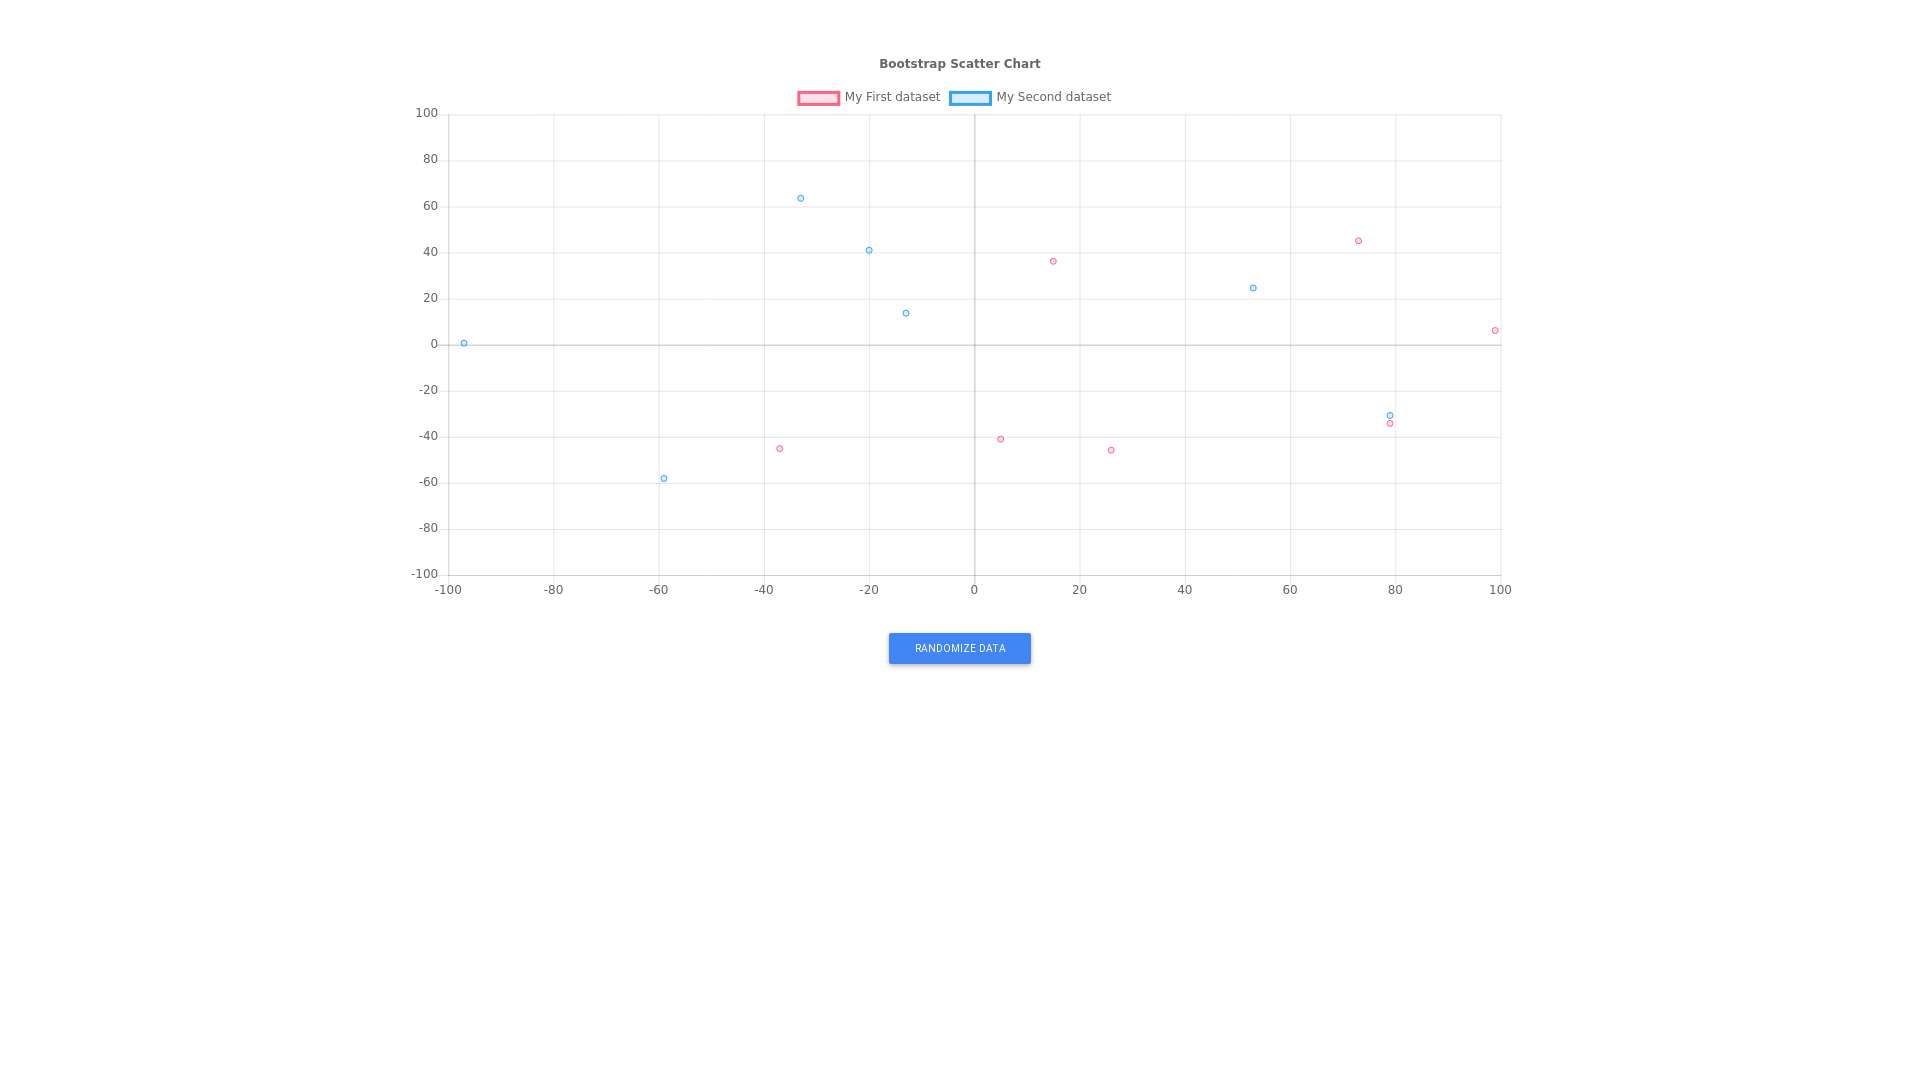Click the pink point near x=5, y=-41

click(1000, 439)
